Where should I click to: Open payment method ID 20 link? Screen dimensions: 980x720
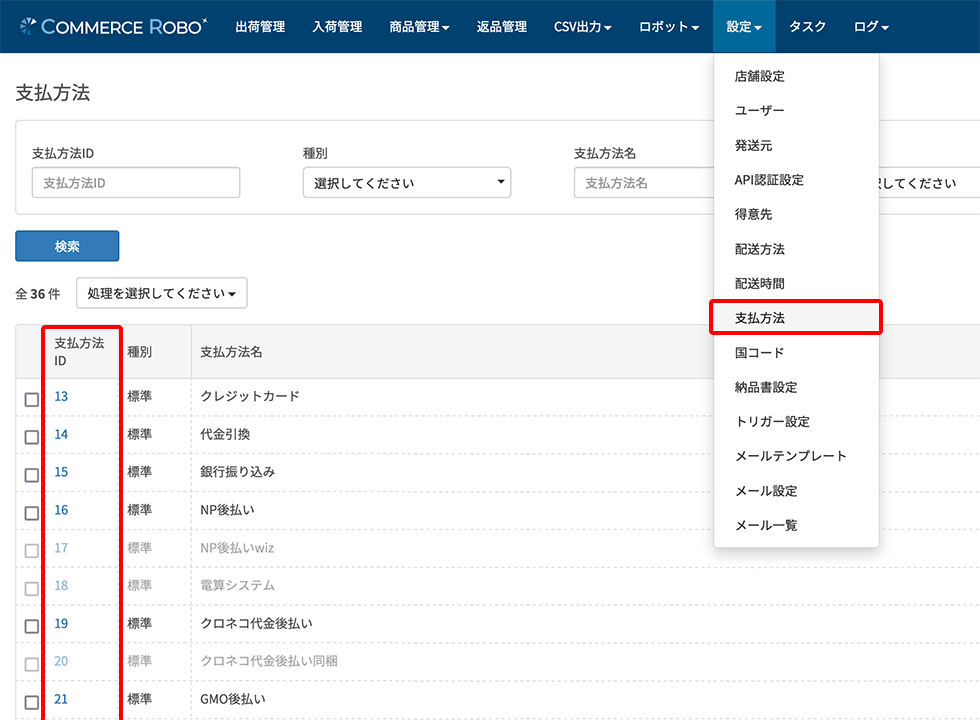(x=61, y=661)
